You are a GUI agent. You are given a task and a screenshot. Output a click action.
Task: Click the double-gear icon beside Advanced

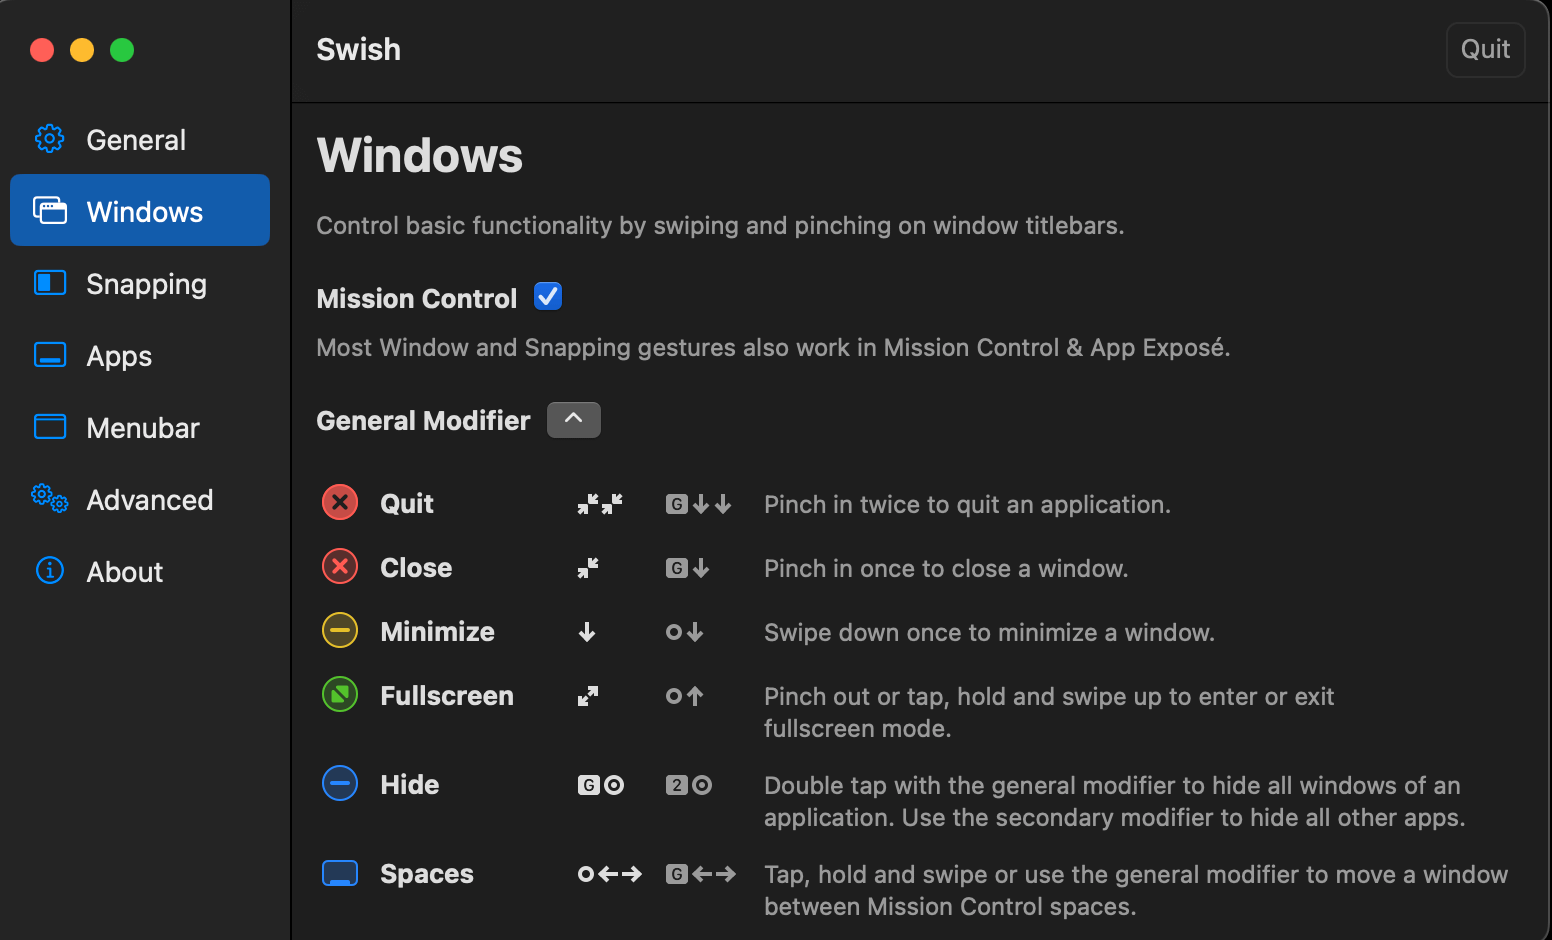(x=50, y=498)
